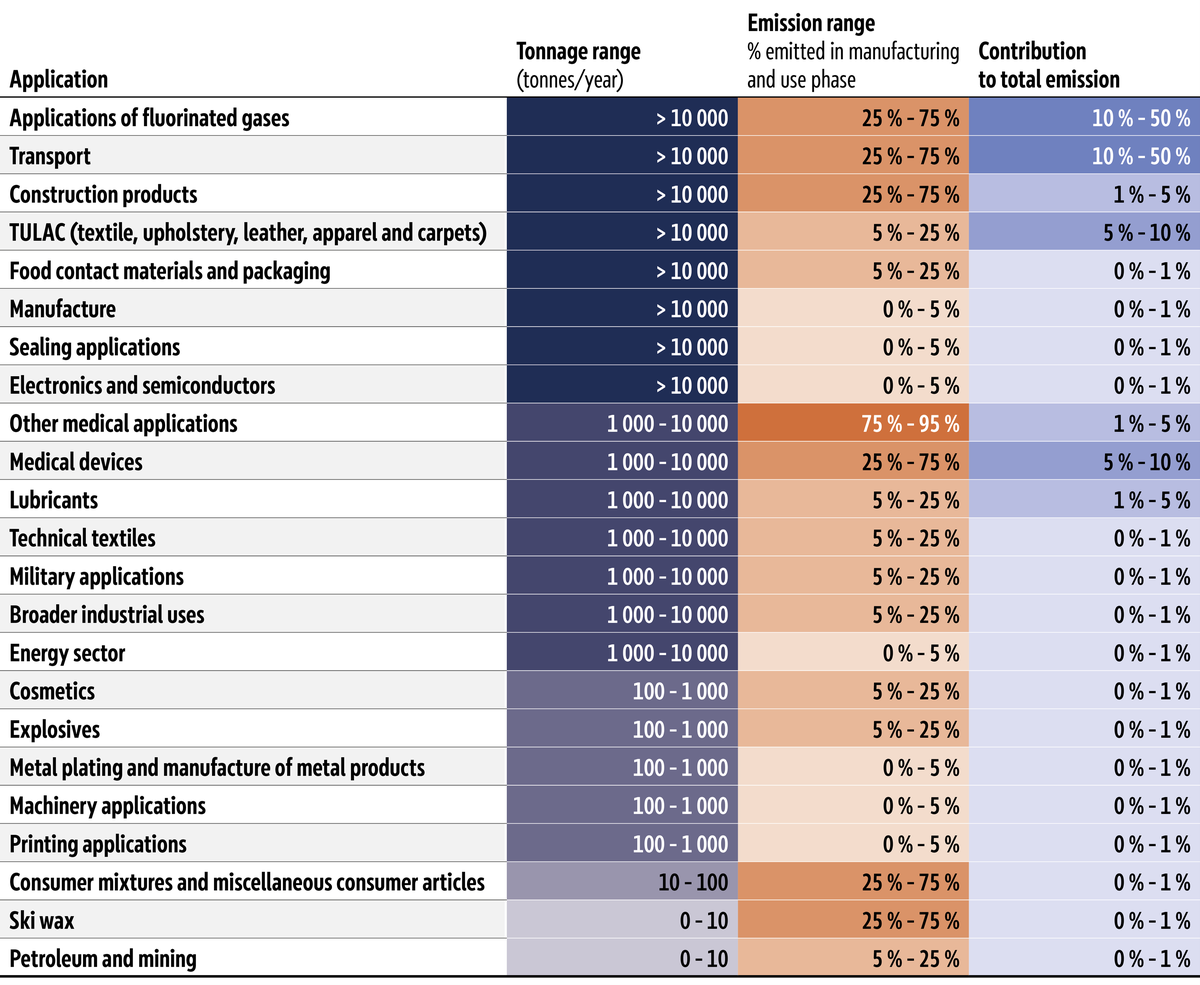Click Other medical applications row label
Screen dimensions: 1200x985
(124, 423)
